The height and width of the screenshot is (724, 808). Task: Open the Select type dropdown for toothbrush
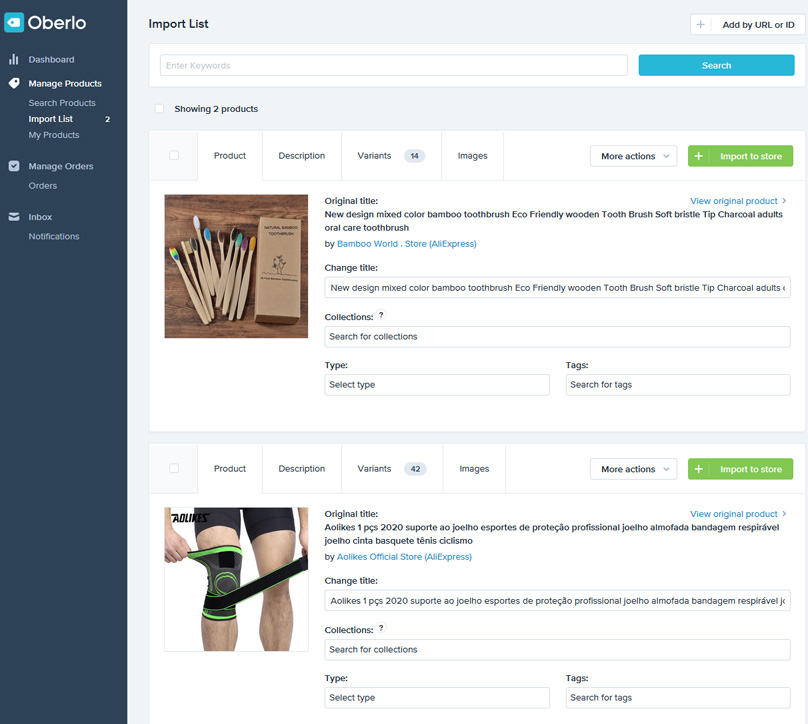[437, 385]
